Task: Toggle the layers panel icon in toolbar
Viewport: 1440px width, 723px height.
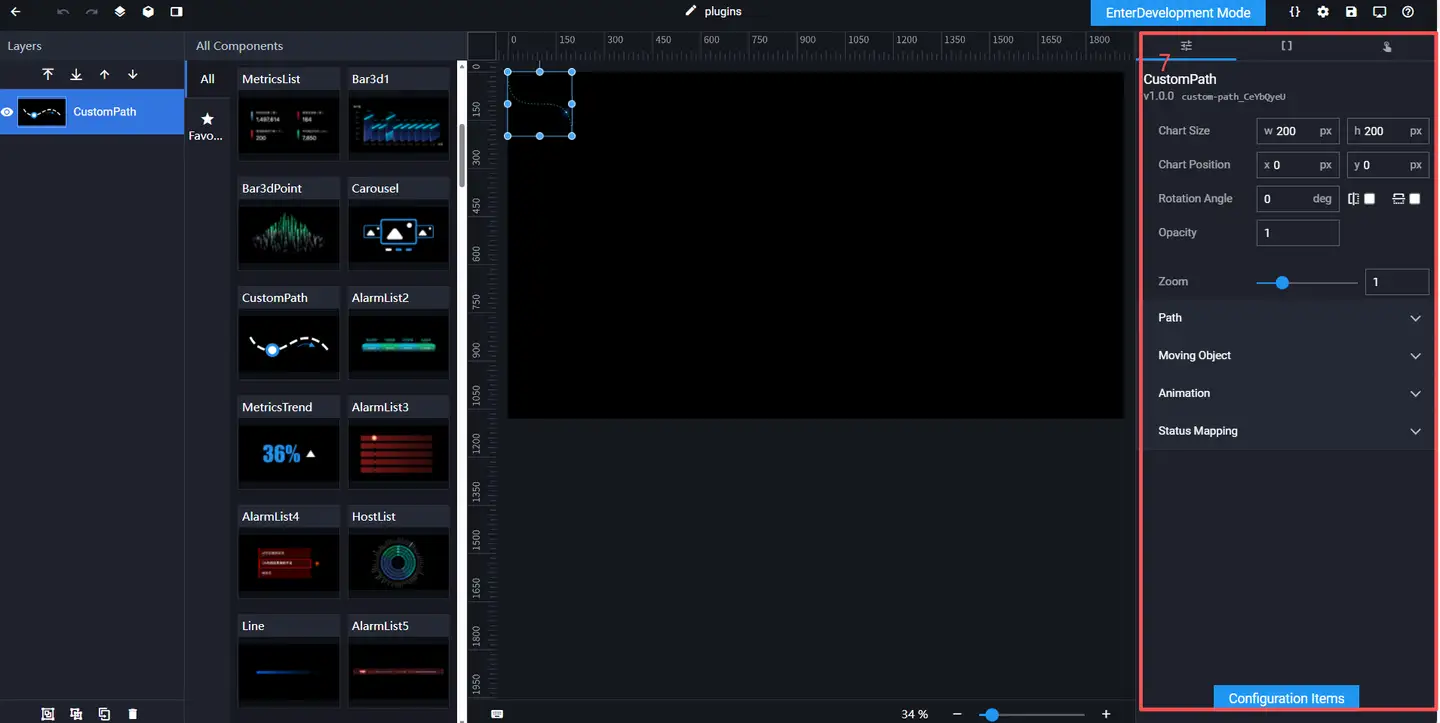Action: tap(120, 12)
